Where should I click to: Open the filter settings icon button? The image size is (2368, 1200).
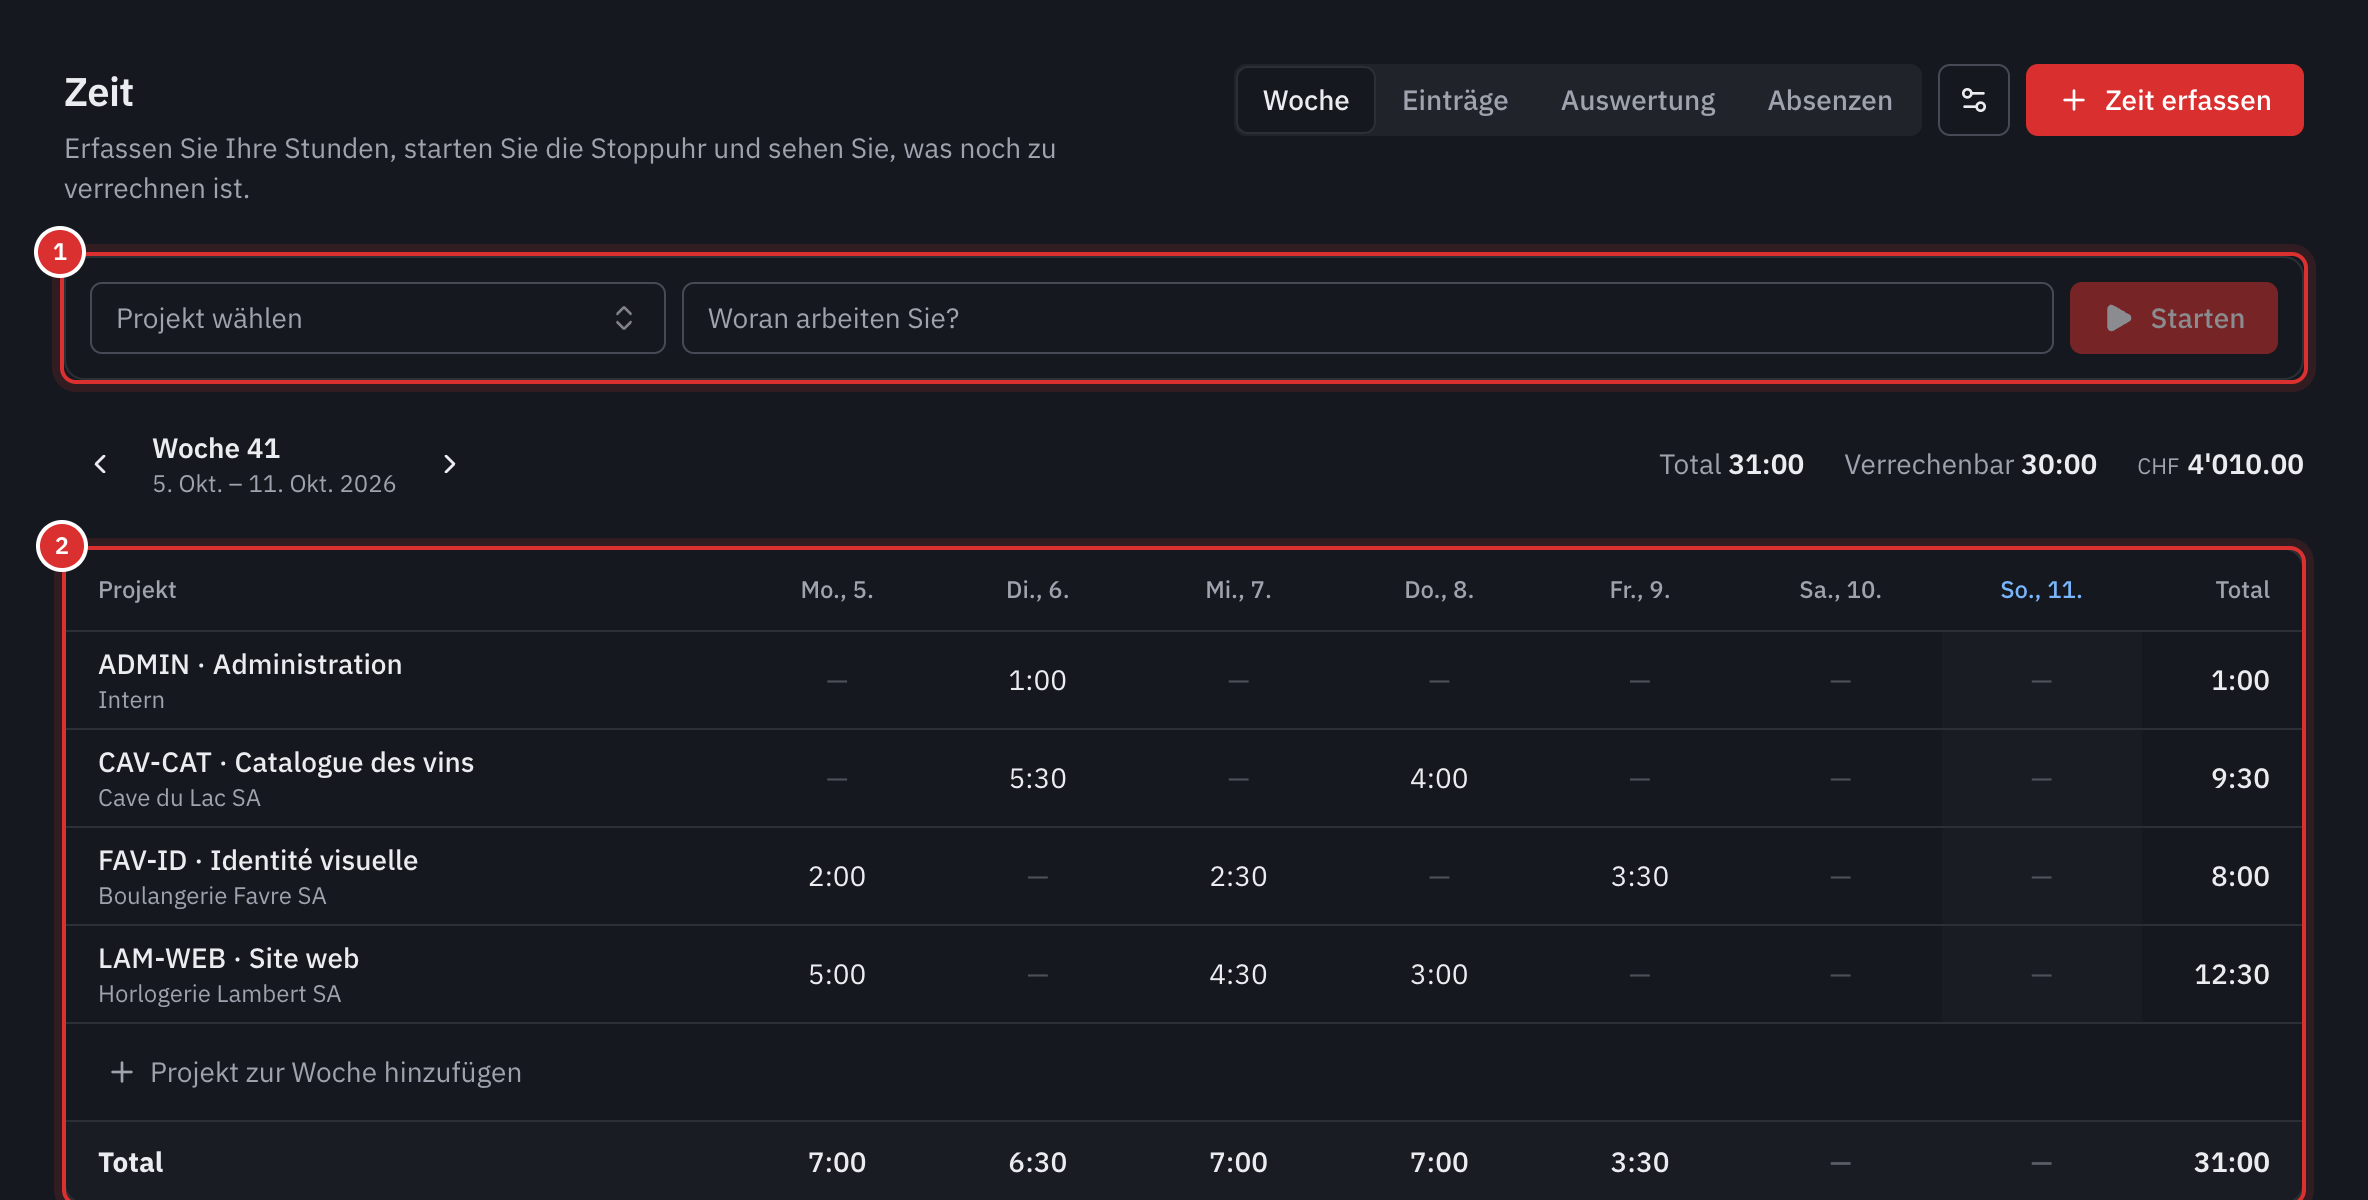coord(1973,100)
